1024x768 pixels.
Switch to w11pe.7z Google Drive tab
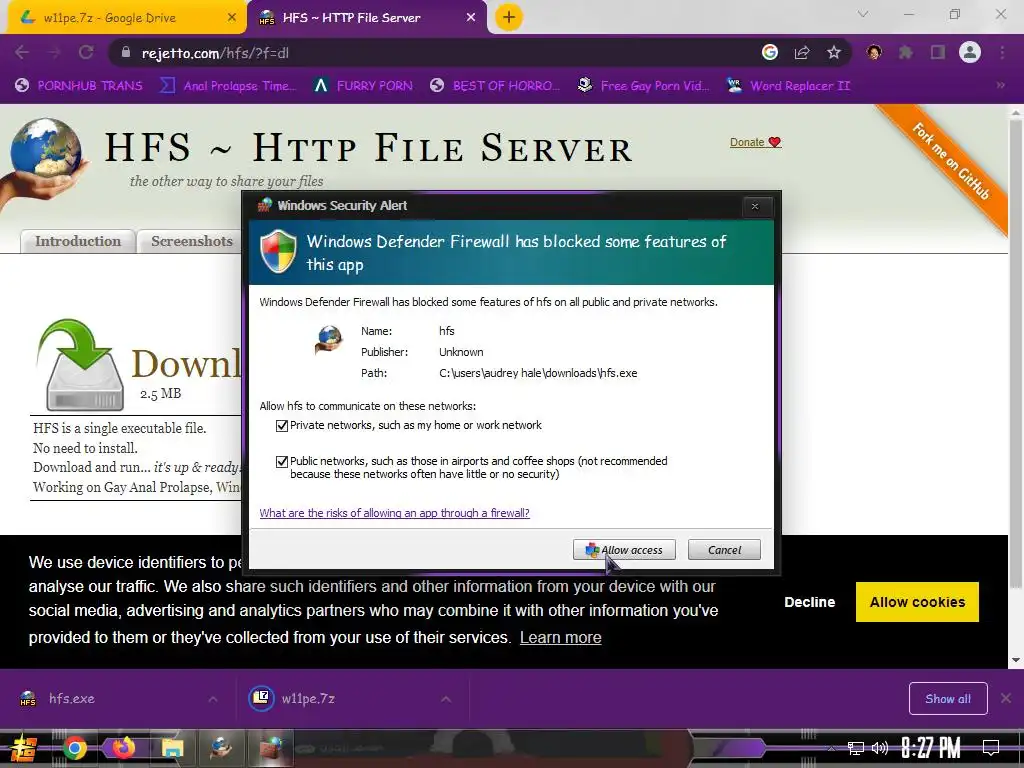click(124, 18)
